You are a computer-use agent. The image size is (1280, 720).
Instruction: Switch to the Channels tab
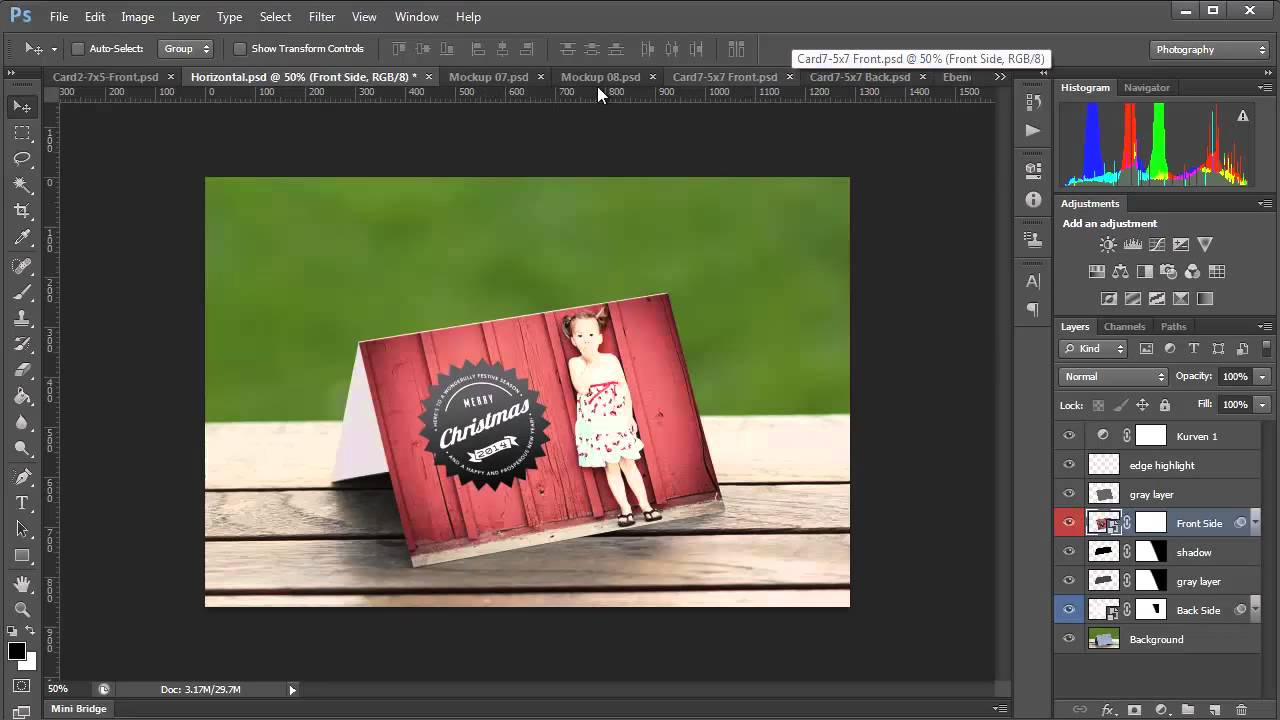1124,327
